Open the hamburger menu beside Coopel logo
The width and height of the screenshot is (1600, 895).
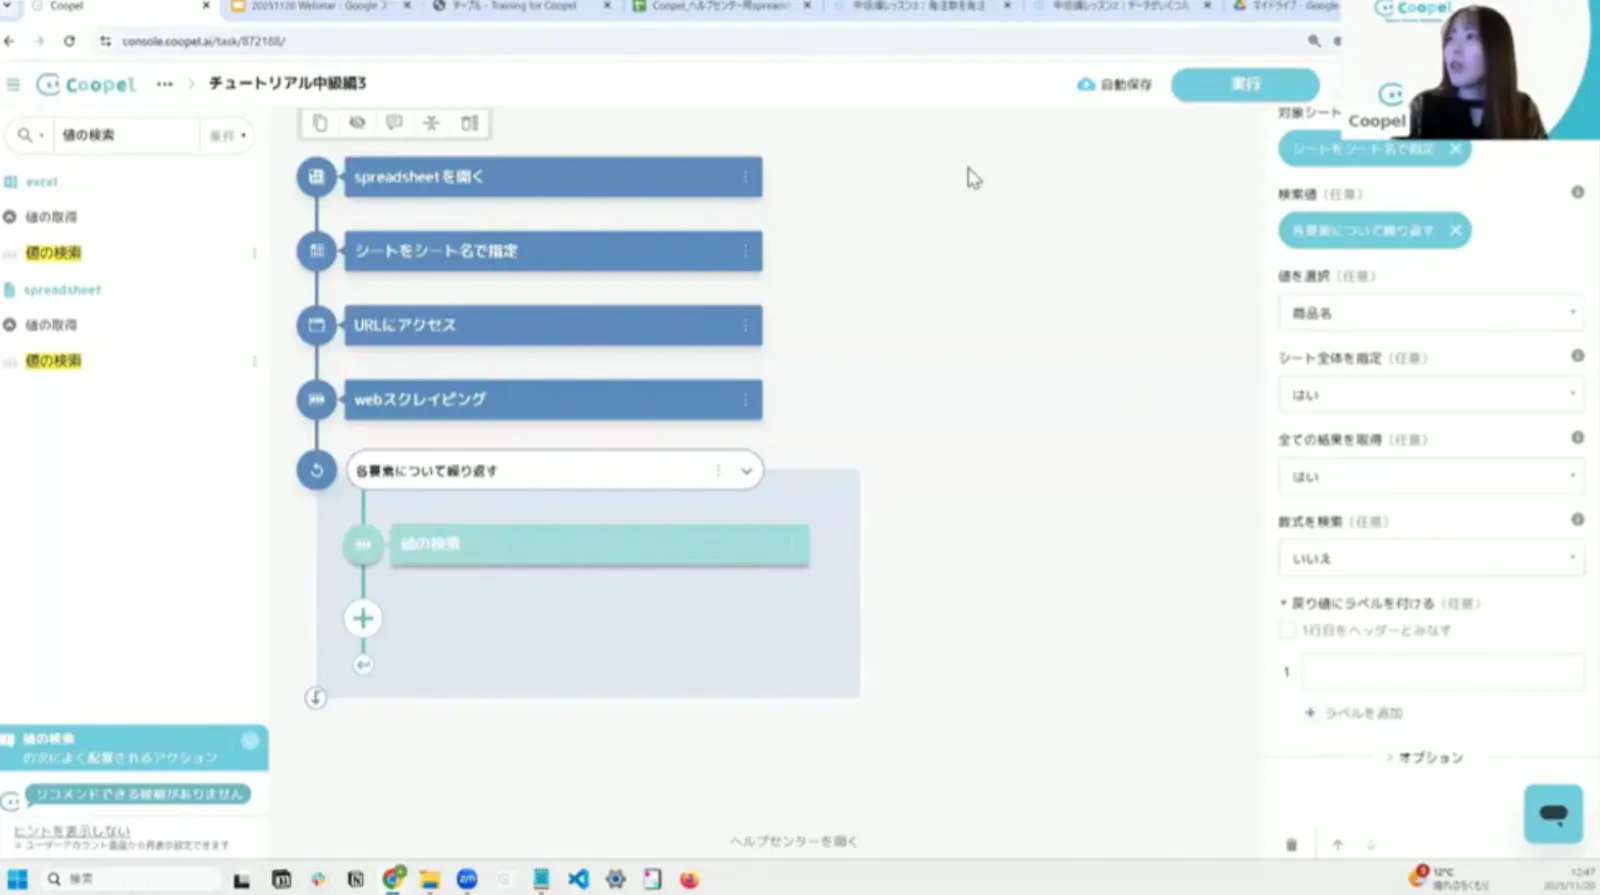pos(13,84)
